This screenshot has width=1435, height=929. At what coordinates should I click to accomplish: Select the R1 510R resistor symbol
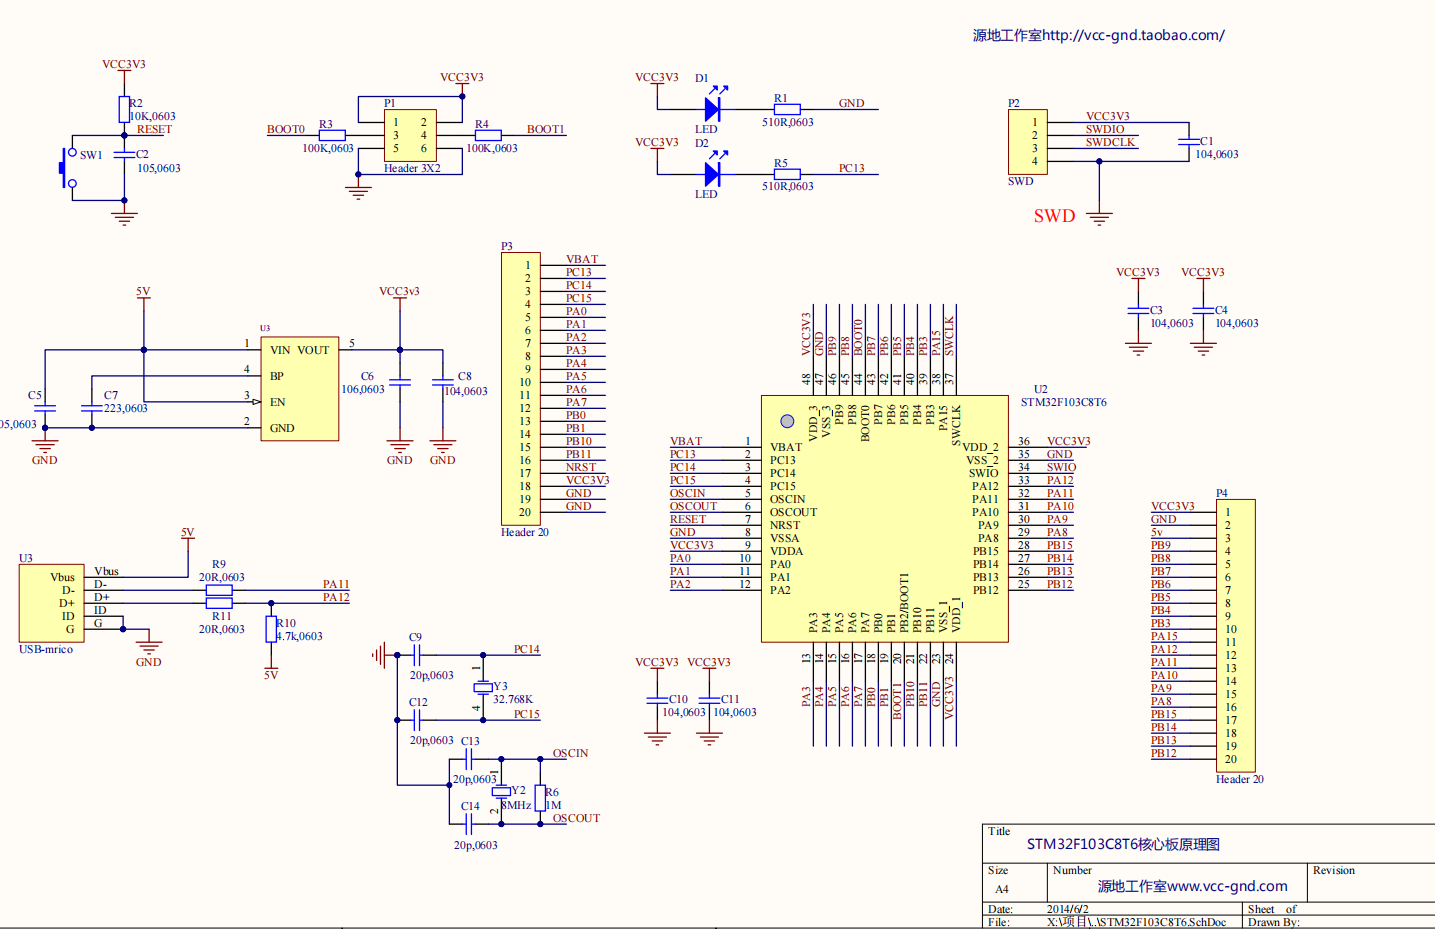coord(787,110)
